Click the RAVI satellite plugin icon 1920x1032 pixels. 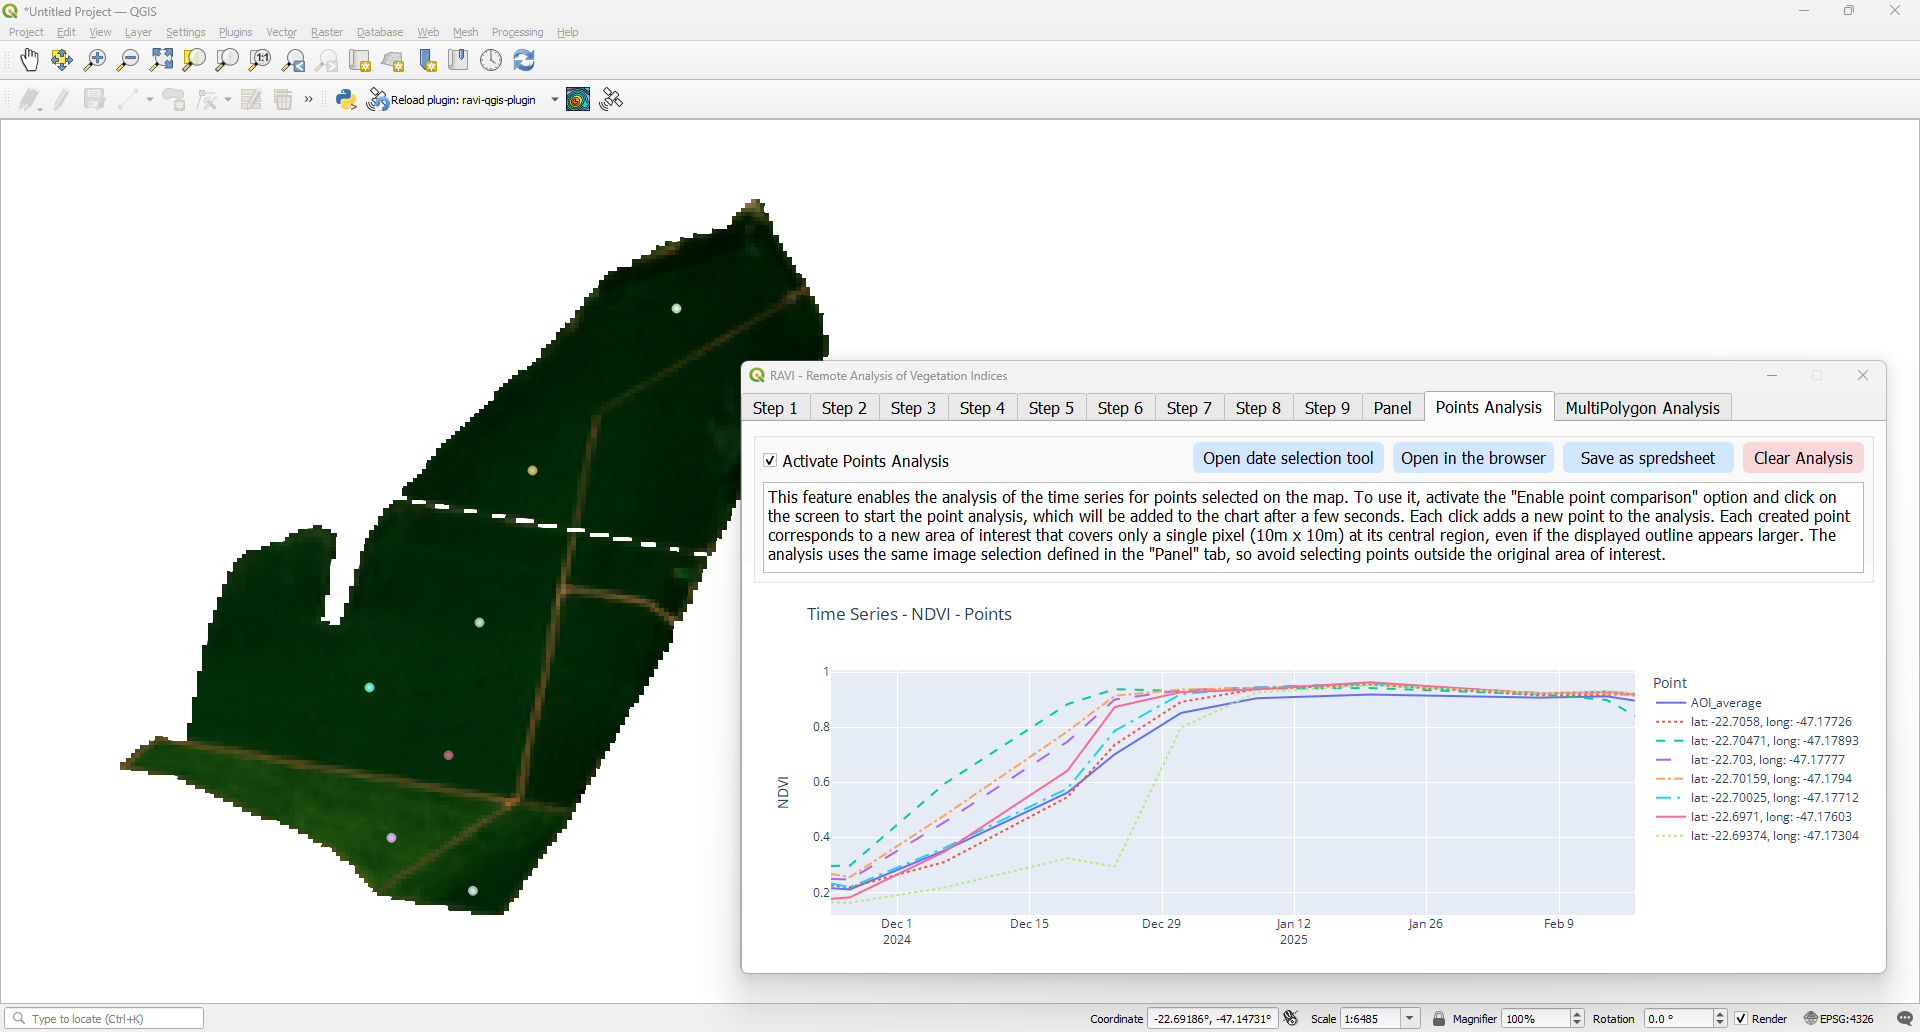click(611, 99)
